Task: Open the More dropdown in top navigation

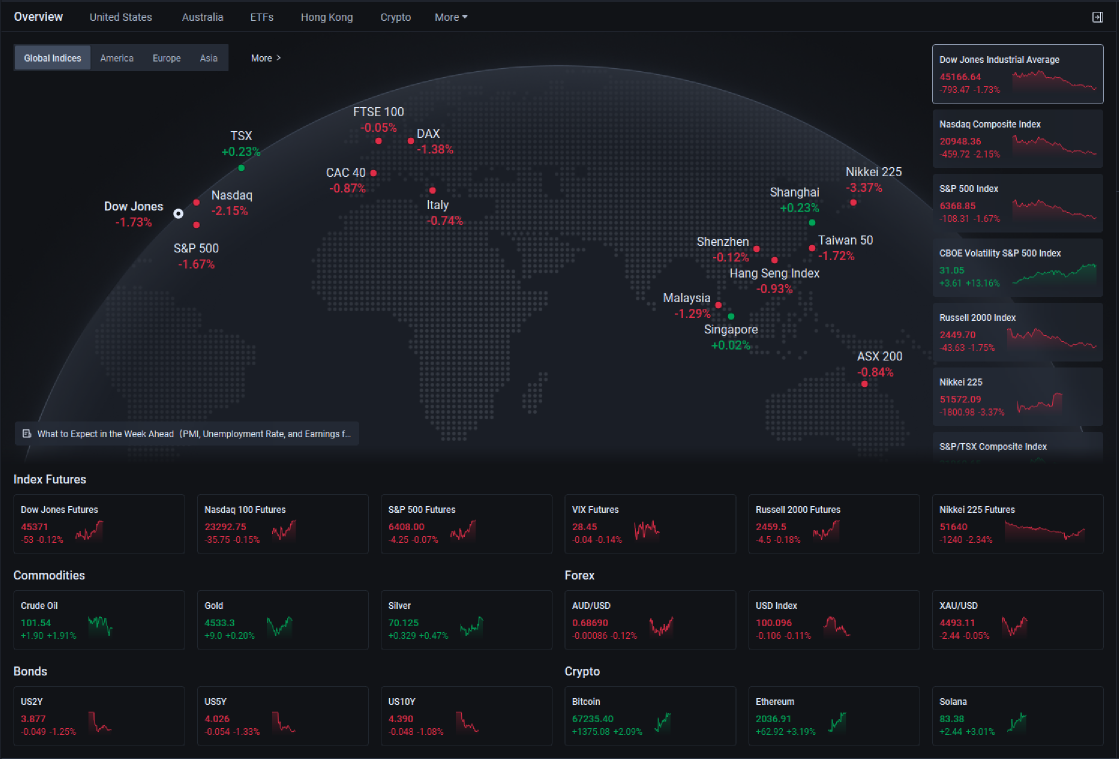Action: [451, 17]
